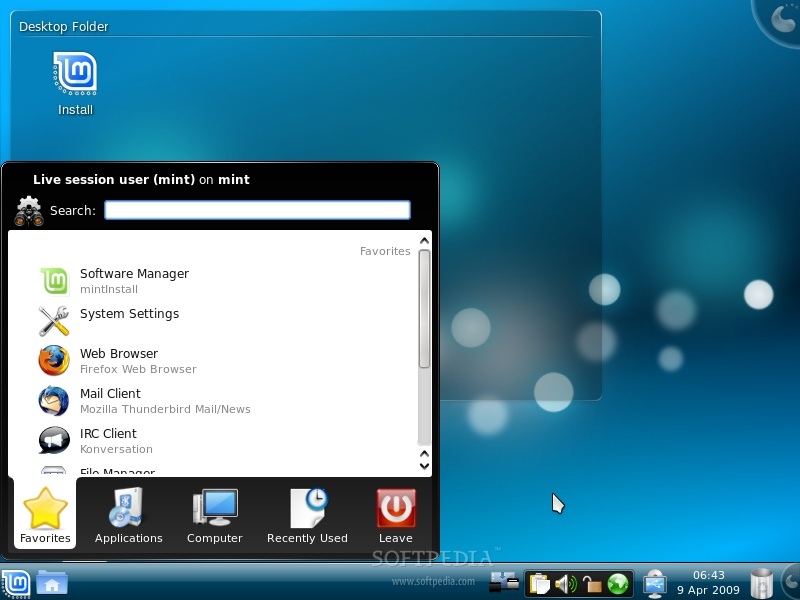Click the green globe network tray icon
The width and height of the screenshot is (800, 600).
coord(618,583)
